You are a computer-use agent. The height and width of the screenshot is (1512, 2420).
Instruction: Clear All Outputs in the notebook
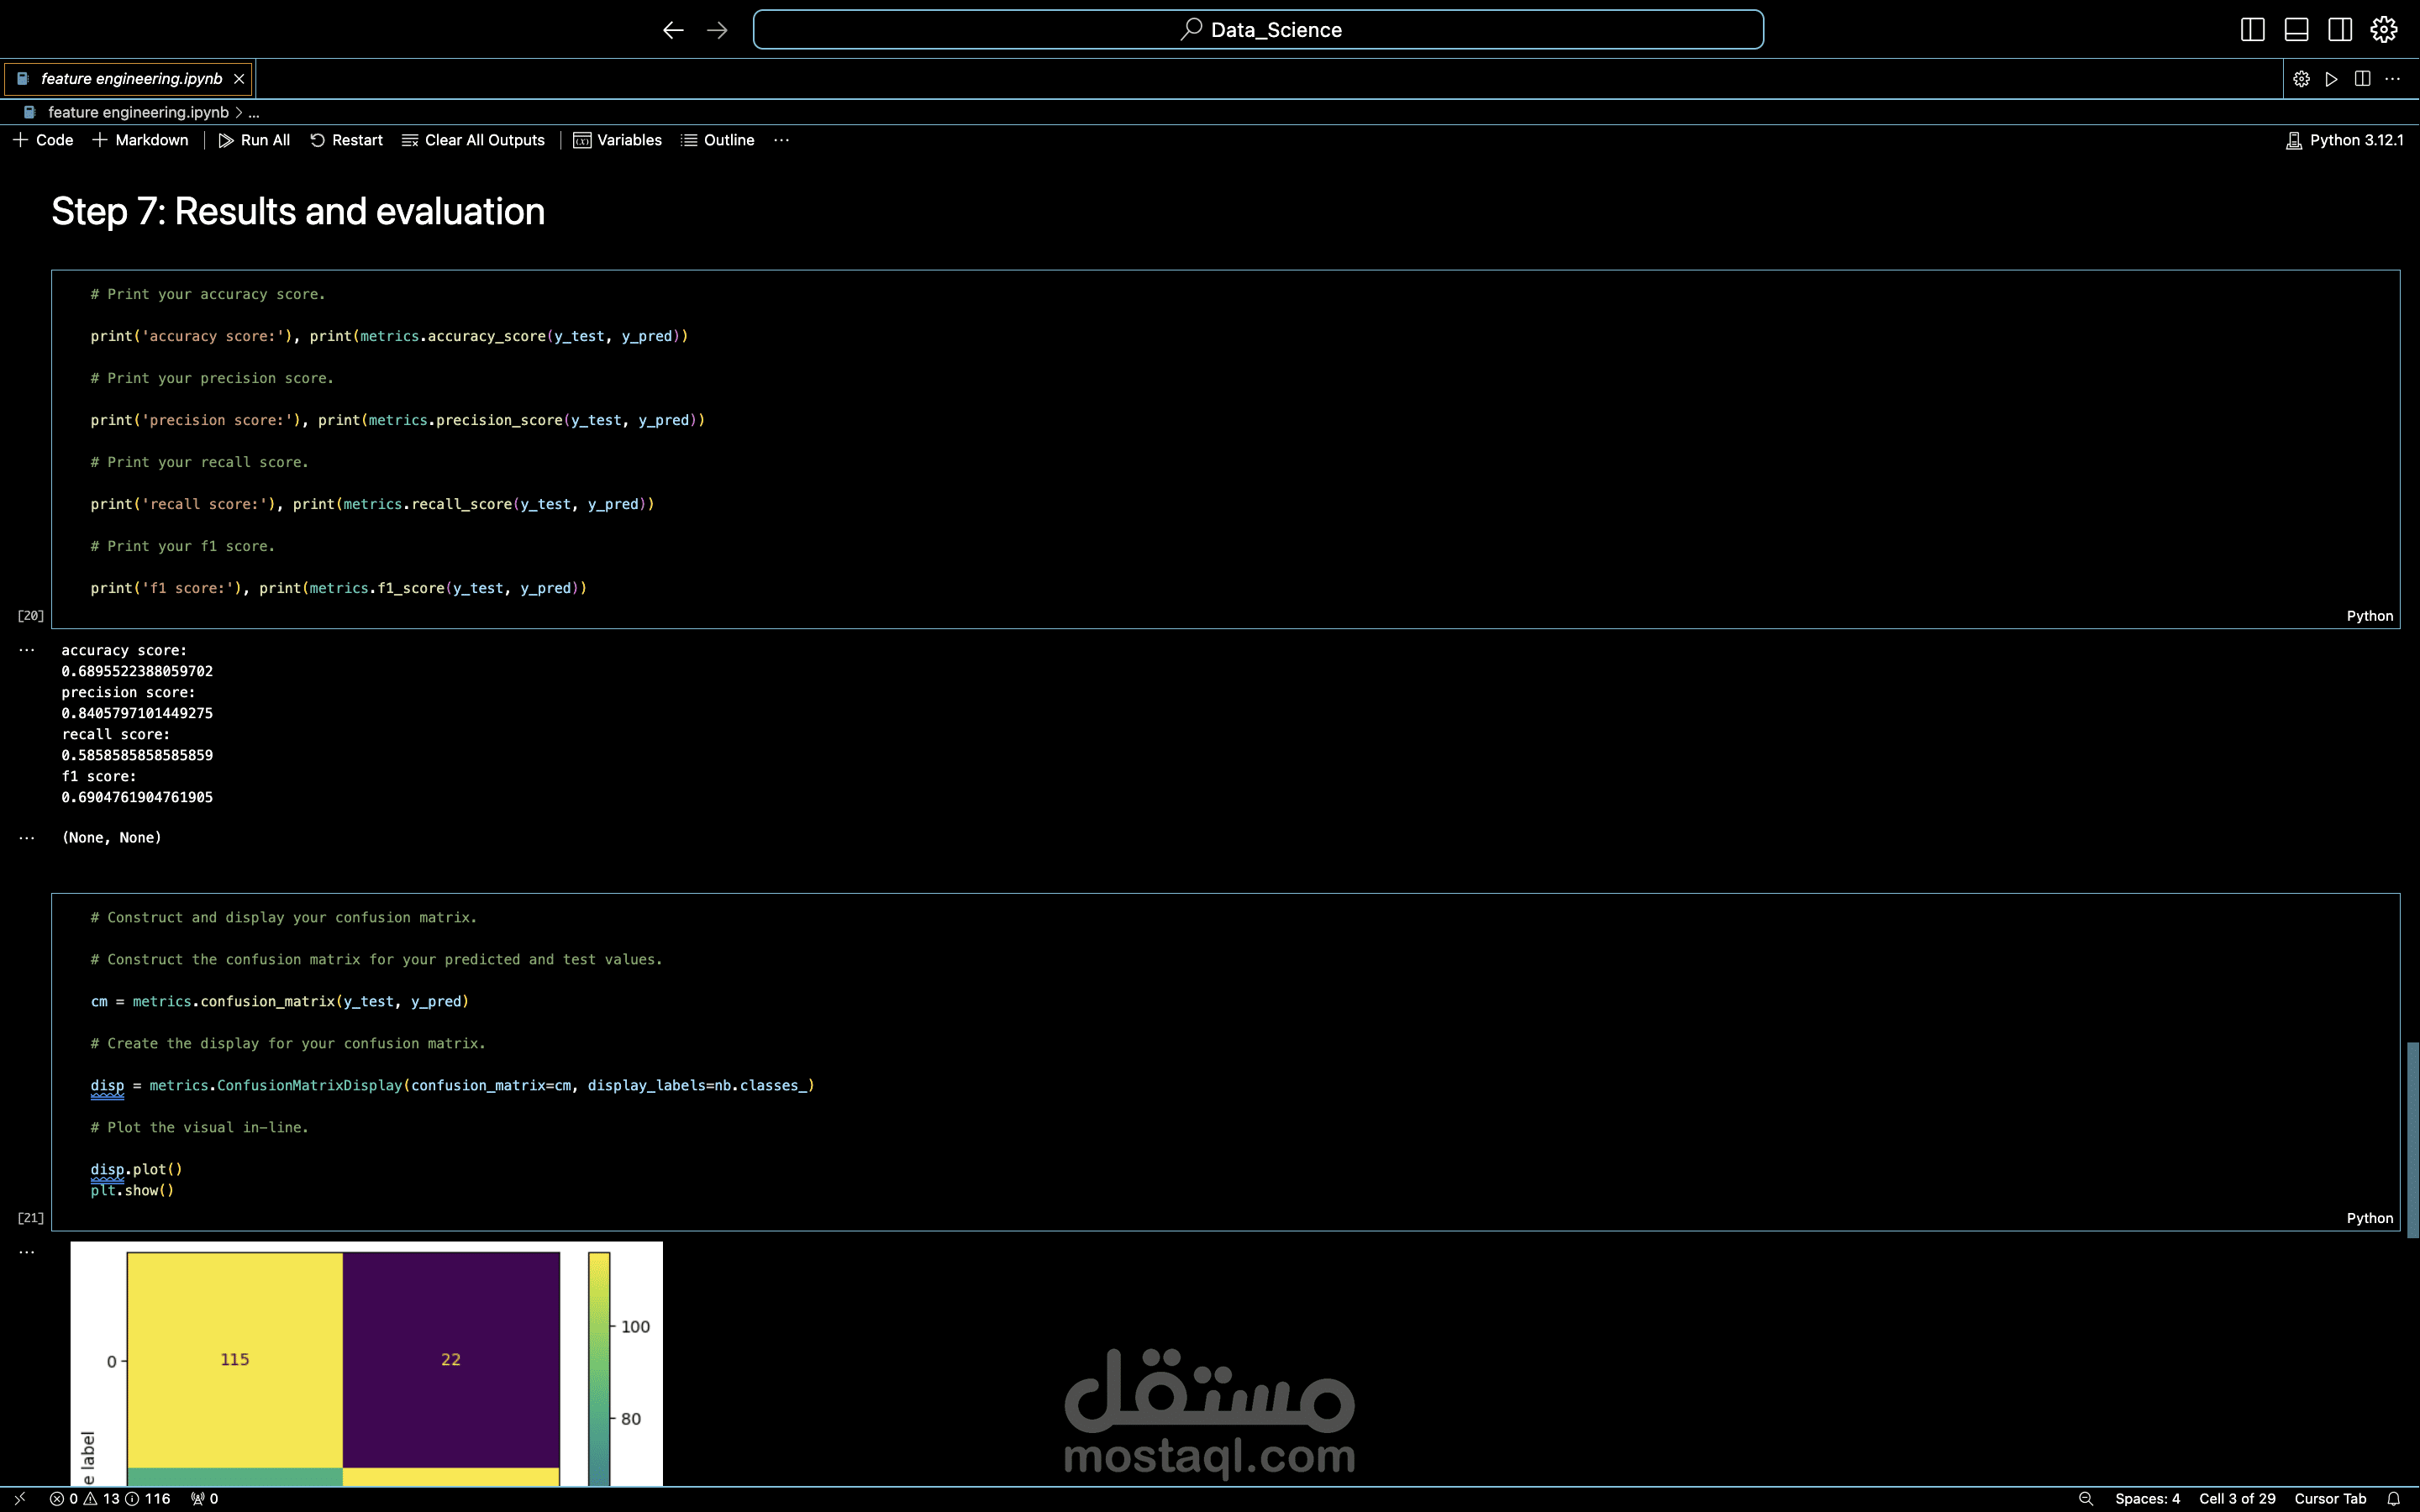[x=473, y=140]
